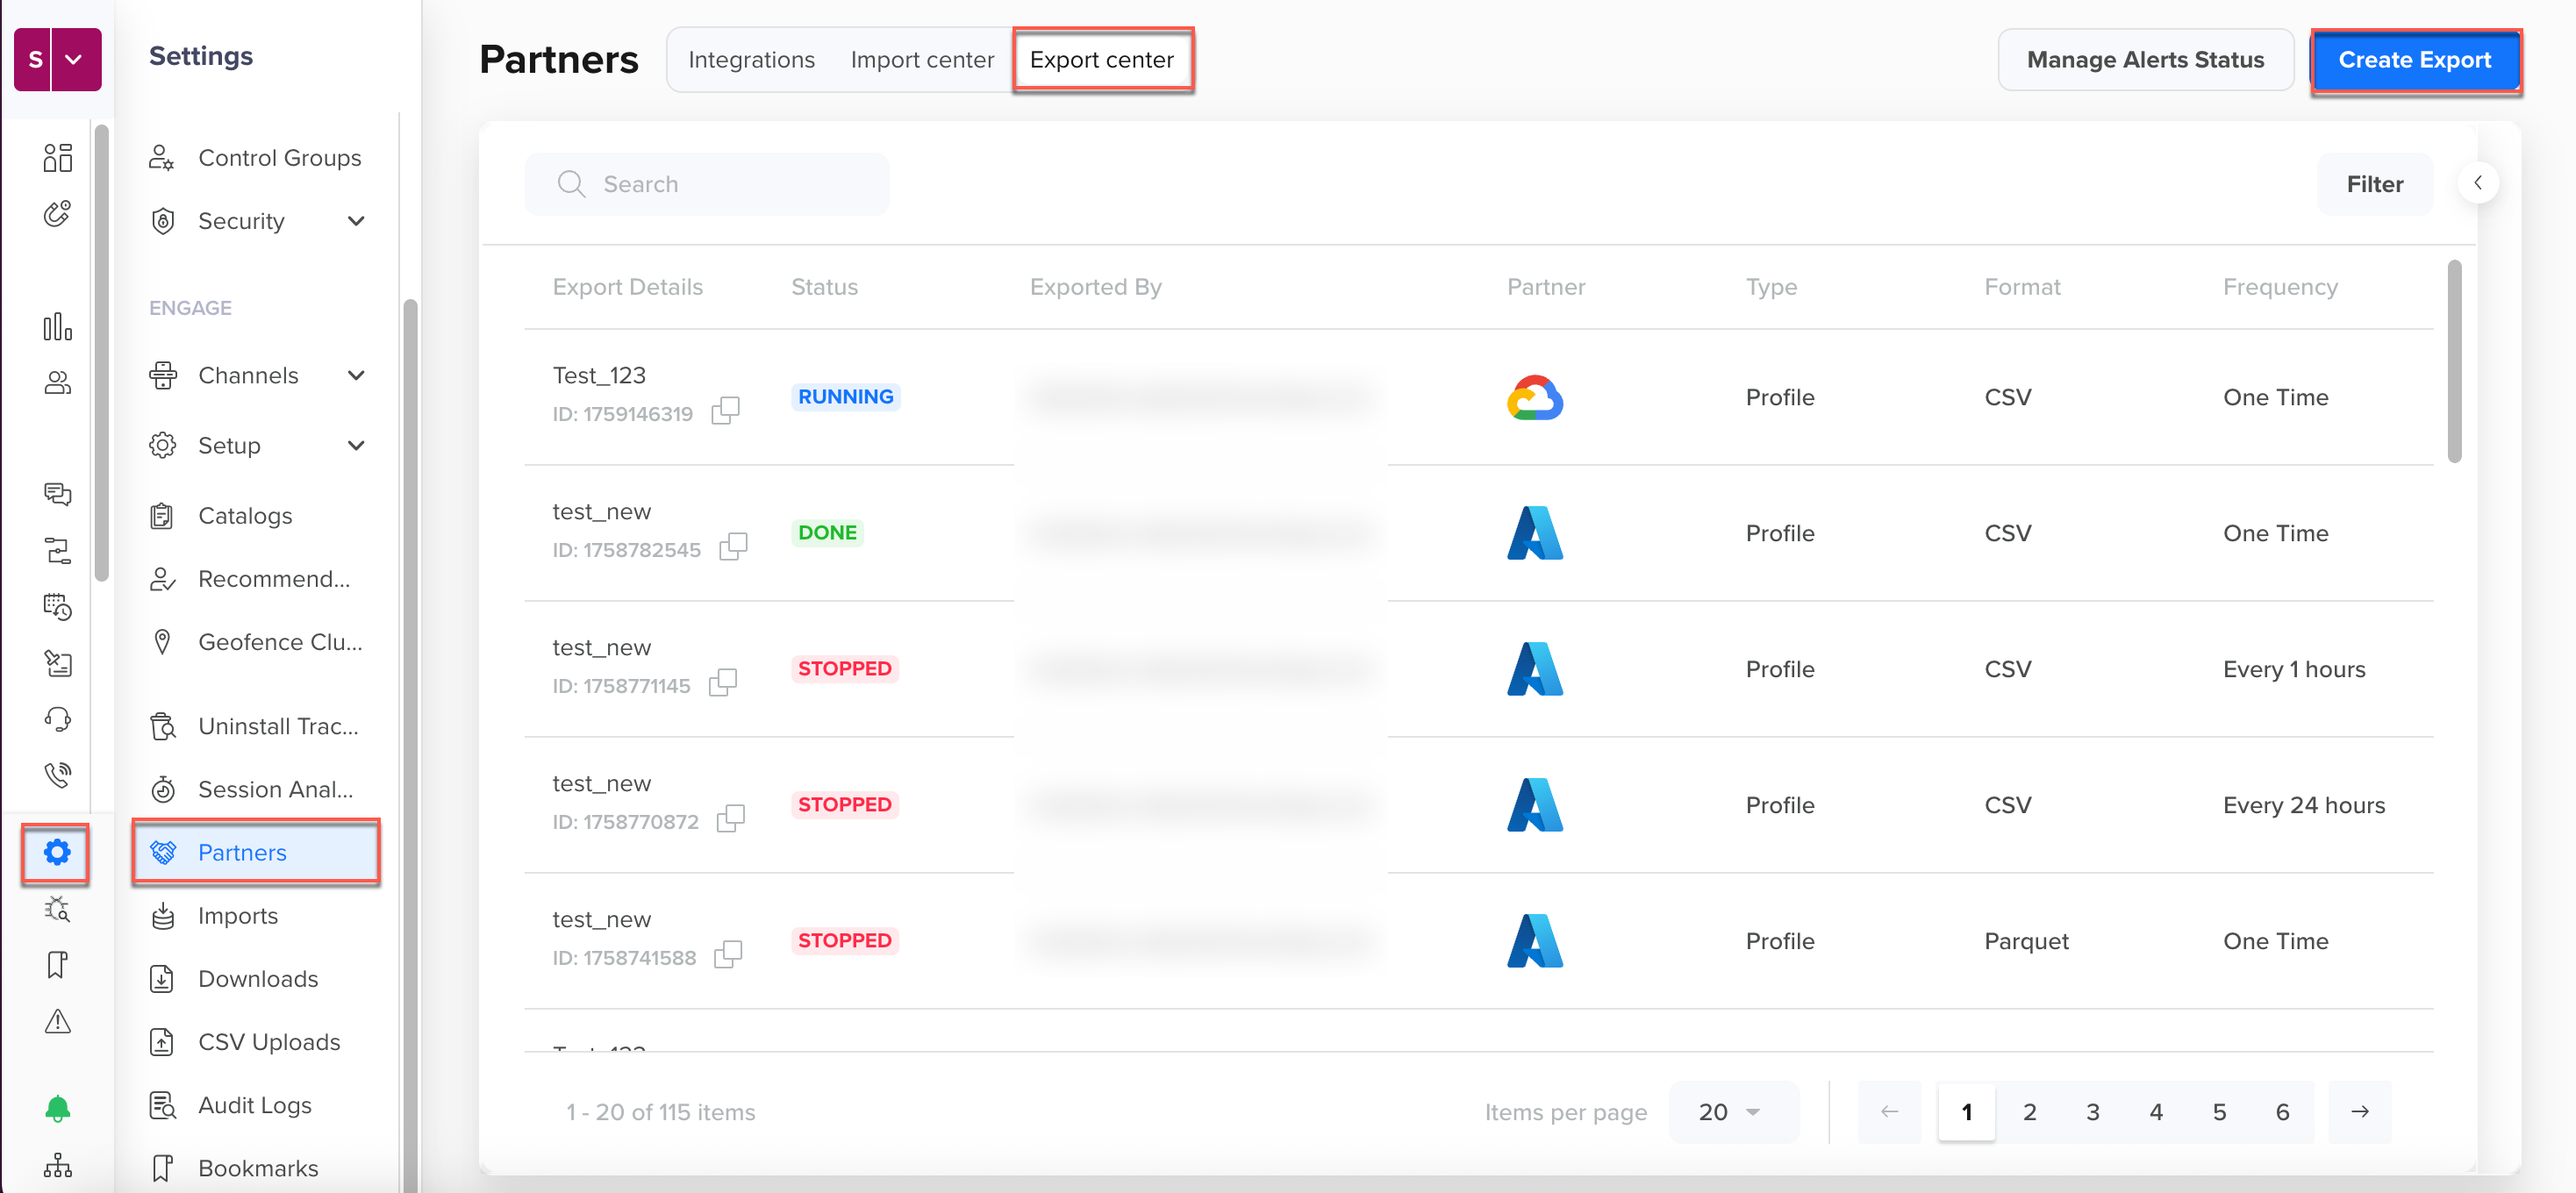Copy ID of Test_123 export
The height and width of the screenshot is (1193, 2576).
tap(725, 411)
